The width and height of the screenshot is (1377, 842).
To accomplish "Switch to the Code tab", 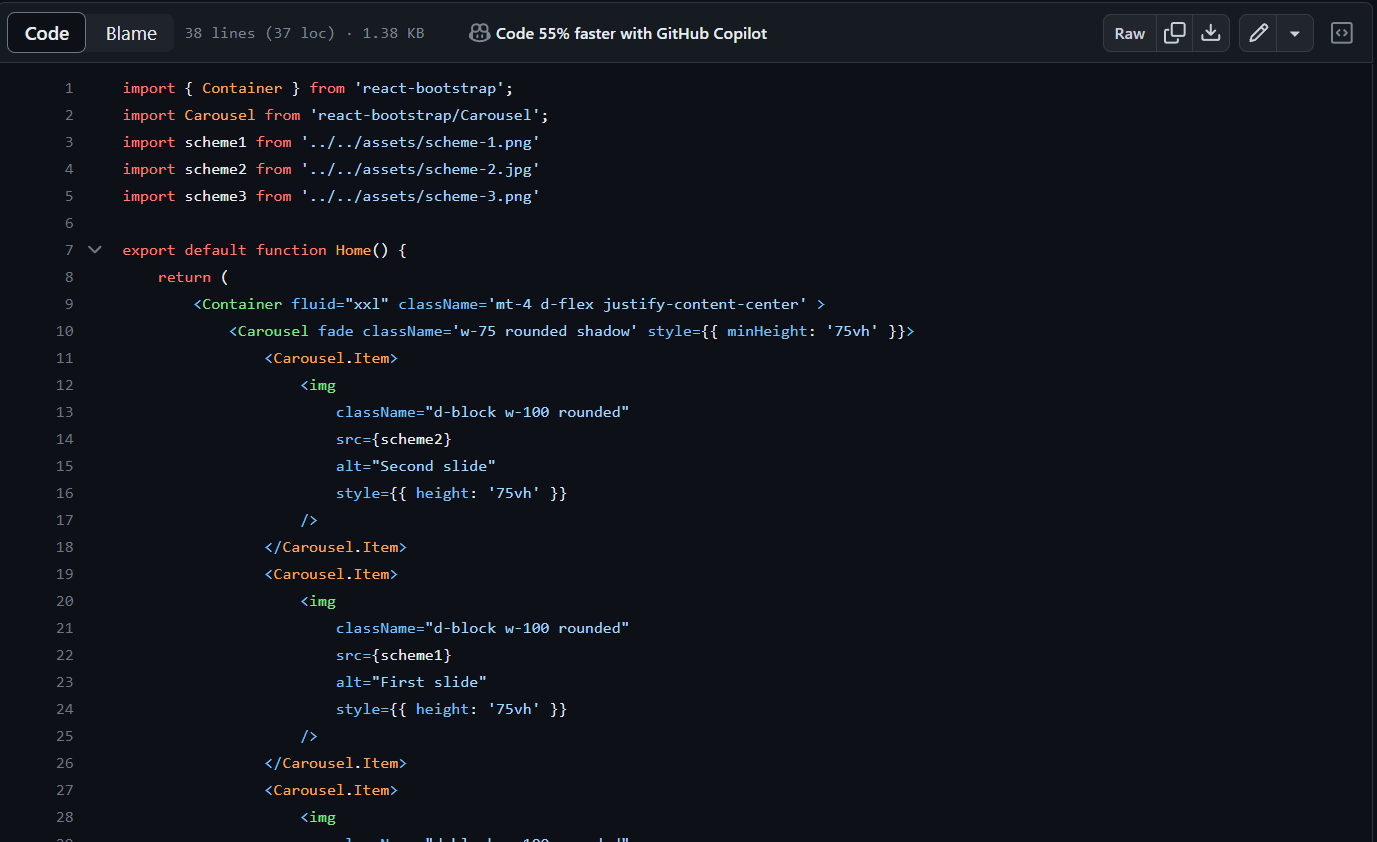I will pyautogui.click(x=47, y=33).
